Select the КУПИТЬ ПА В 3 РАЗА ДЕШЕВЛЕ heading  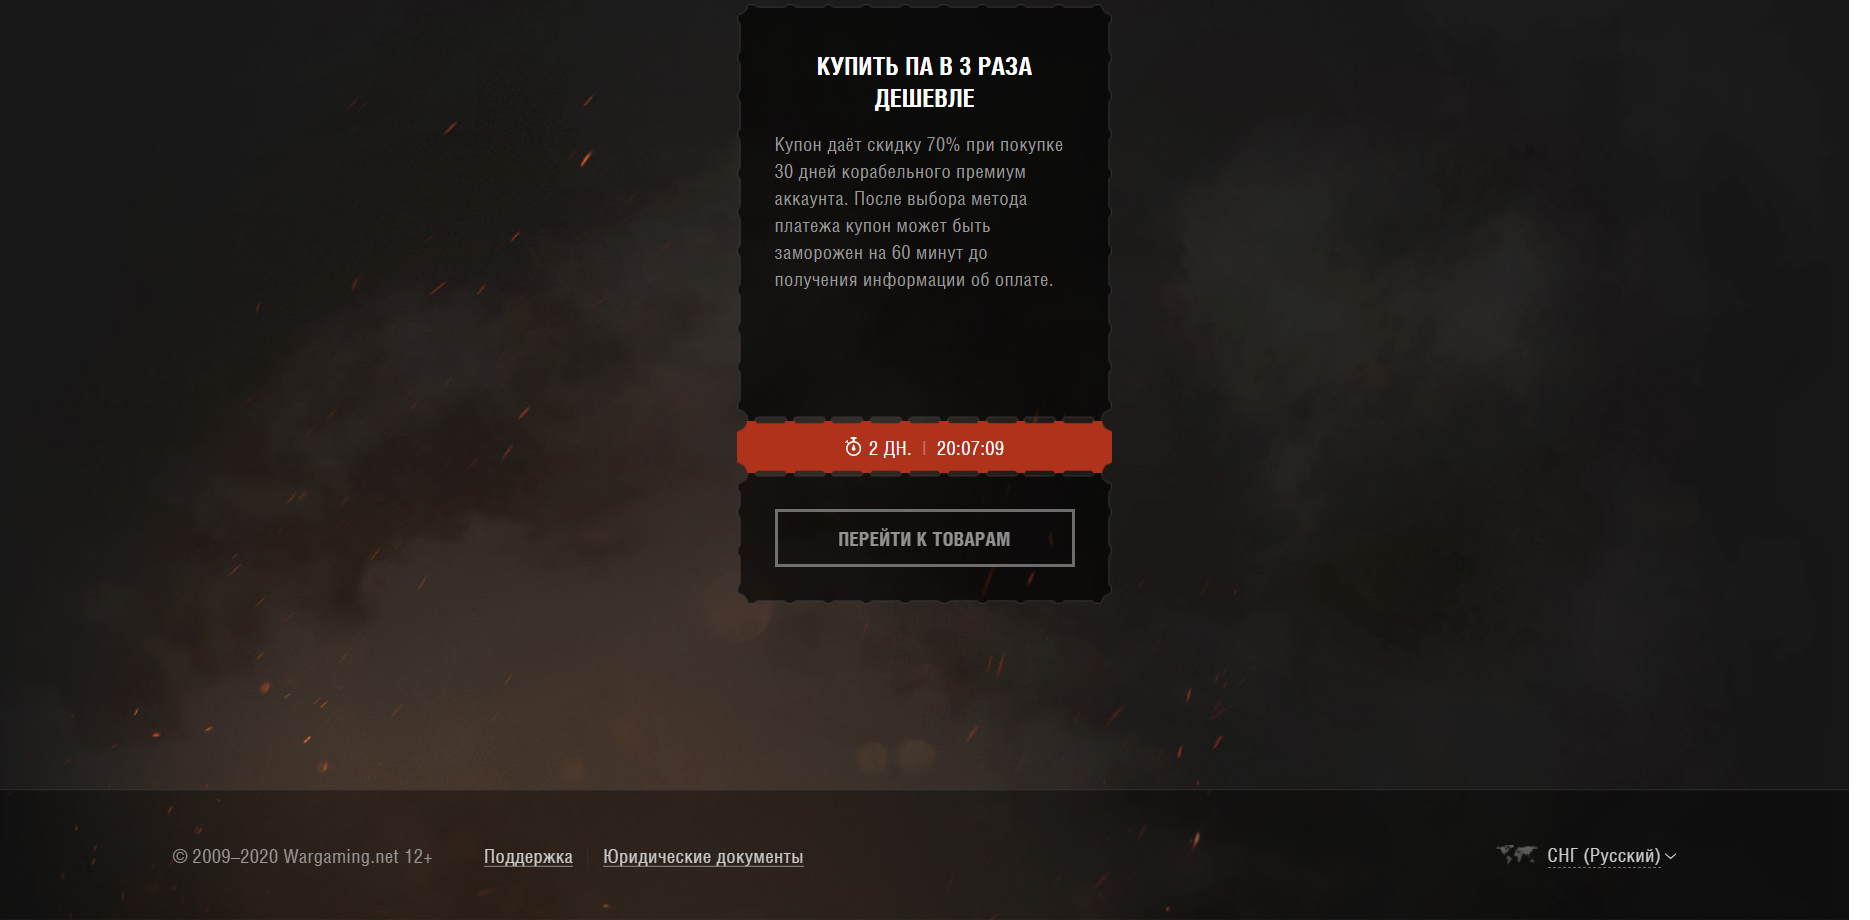[x=924, y=82]
